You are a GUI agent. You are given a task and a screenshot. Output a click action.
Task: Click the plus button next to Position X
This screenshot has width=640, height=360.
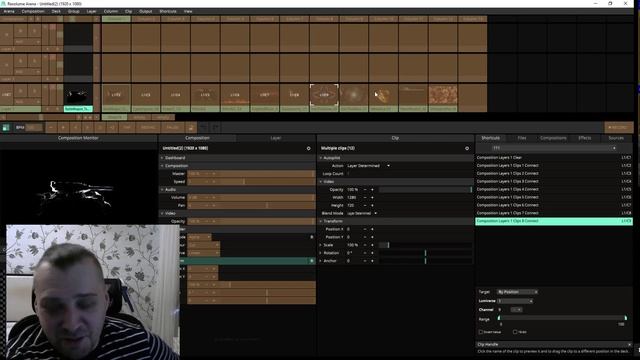click(372, 229)
